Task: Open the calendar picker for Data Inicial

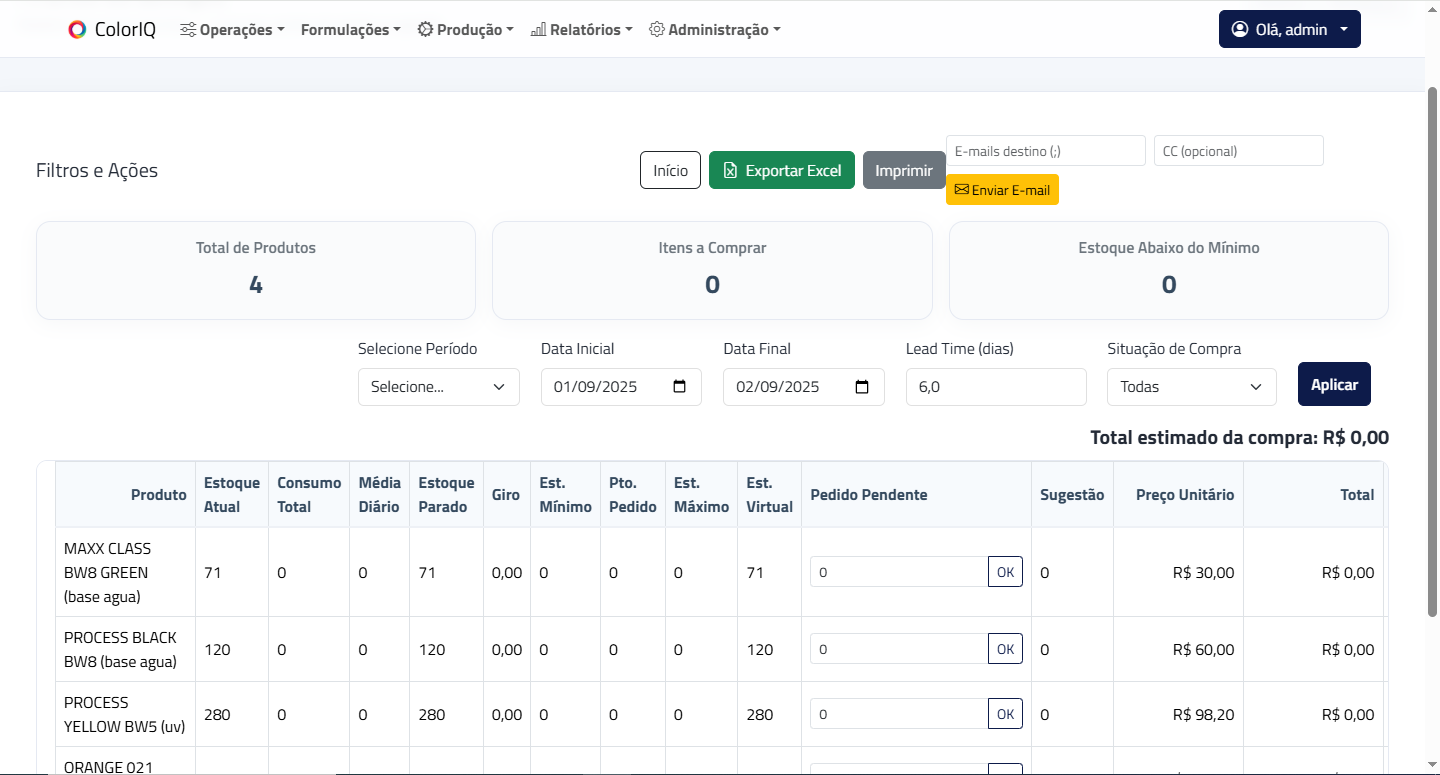Action: tap(680, 387)
